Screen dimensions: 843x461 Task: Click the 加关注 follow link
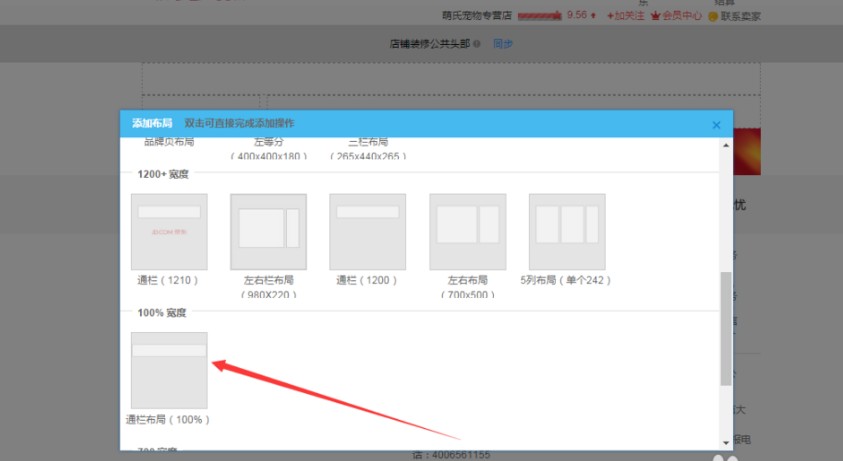626,16
